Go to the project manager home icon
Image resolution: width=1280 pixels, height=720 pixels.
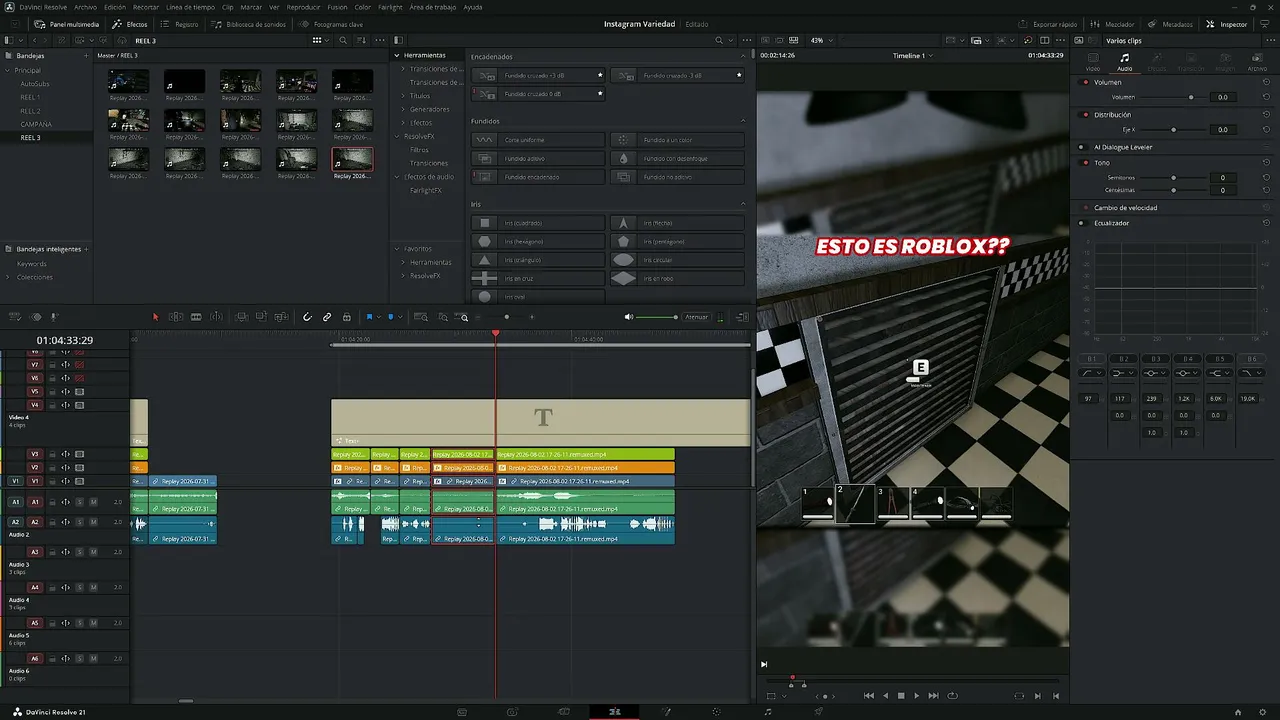[1238, 712]
